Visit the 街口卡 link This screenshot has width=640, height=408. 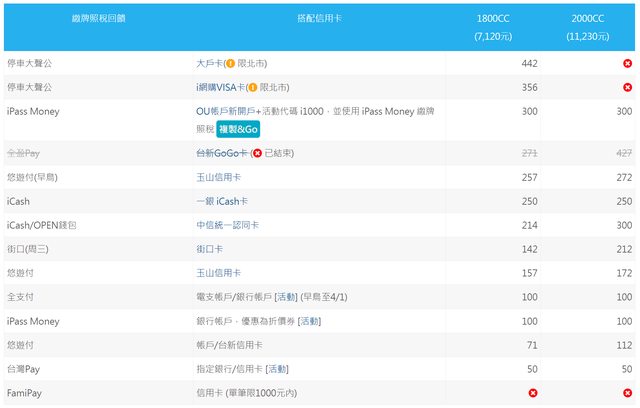[x=211, y=249]
